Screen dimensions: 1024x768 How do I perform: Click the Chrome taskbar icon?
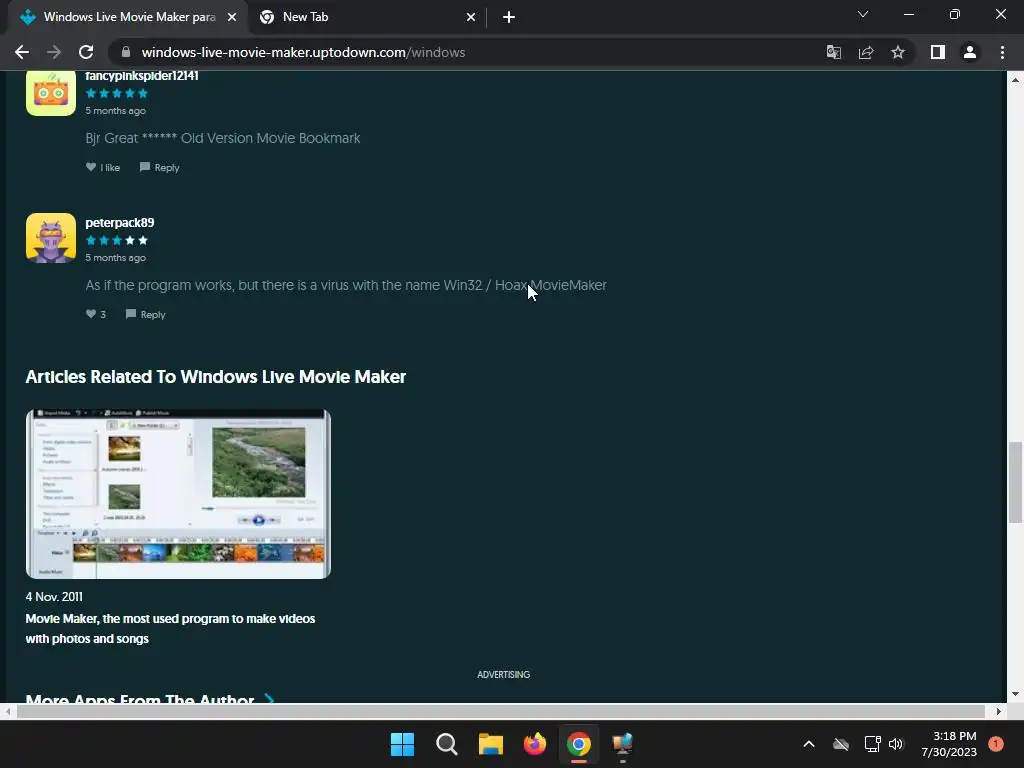click(579, 744)
